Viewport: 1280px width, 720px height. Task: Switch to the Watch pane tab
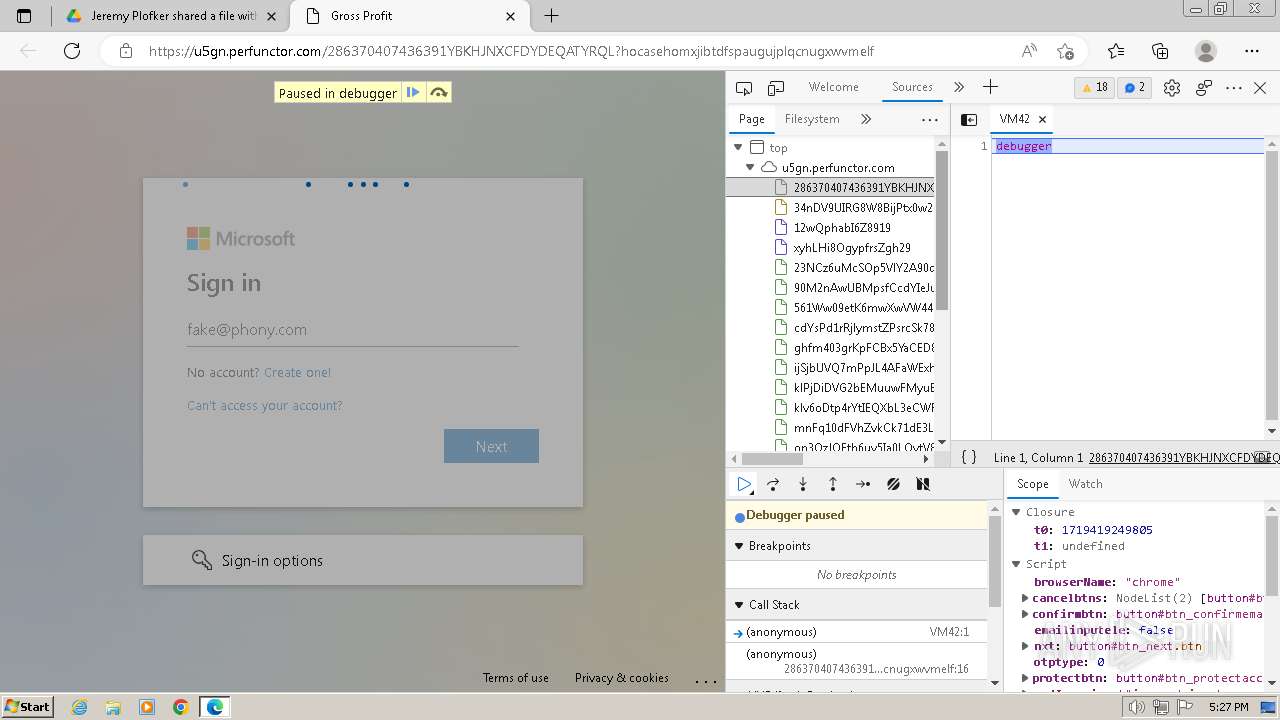coord(1085,484)
